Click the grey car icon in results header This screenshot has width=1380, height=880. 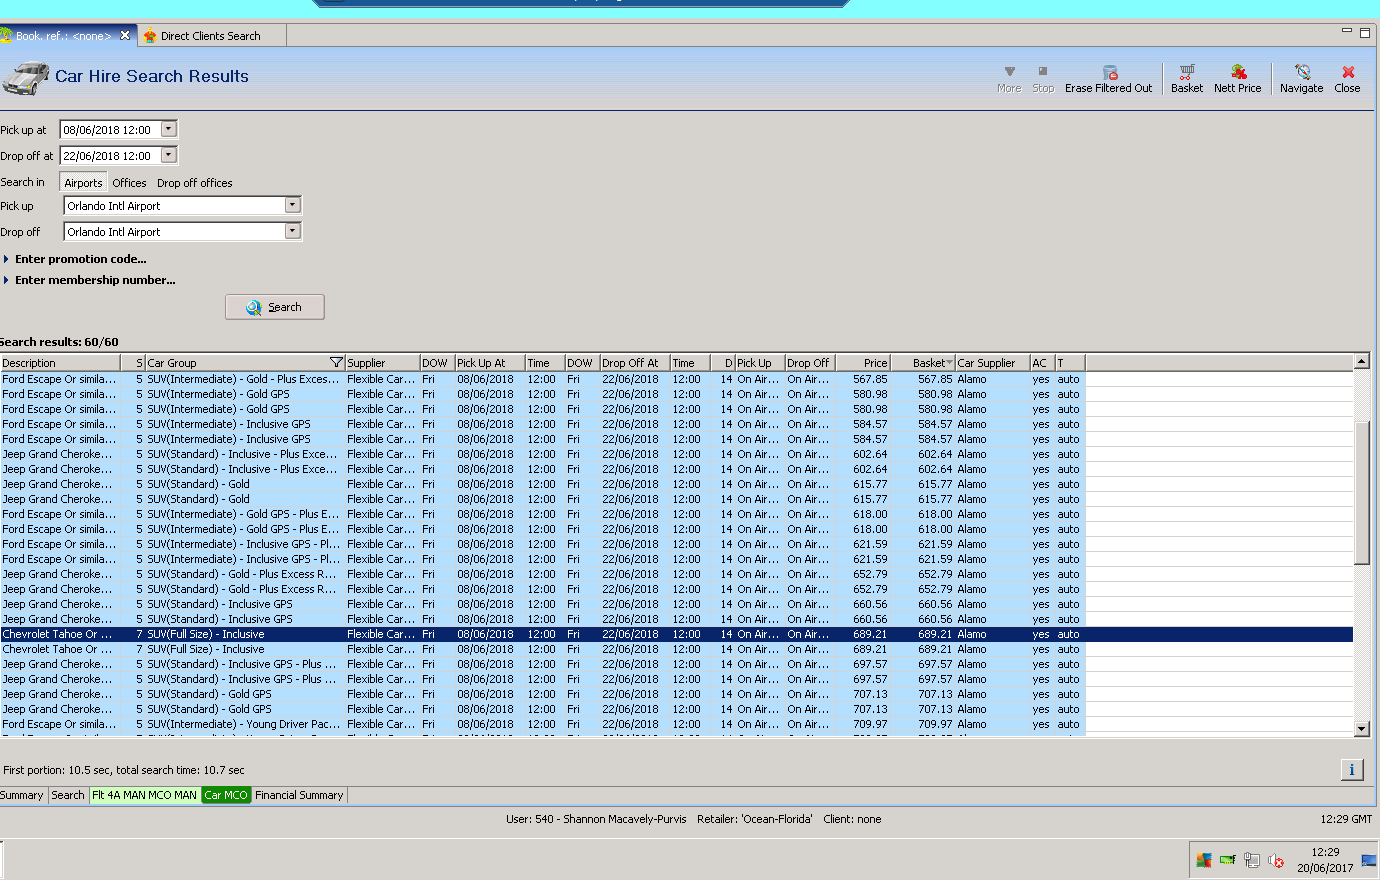[x=26, y=77]
